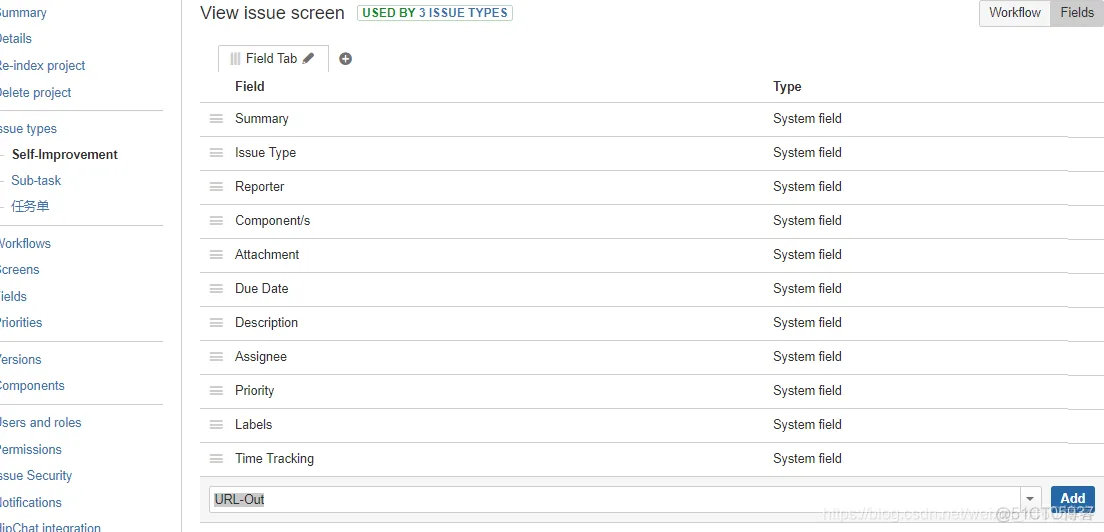The height and width of the screenshot is (532, 1104).
Task: Click the drag handle icon for Labels row
Action: pos(216,424)
